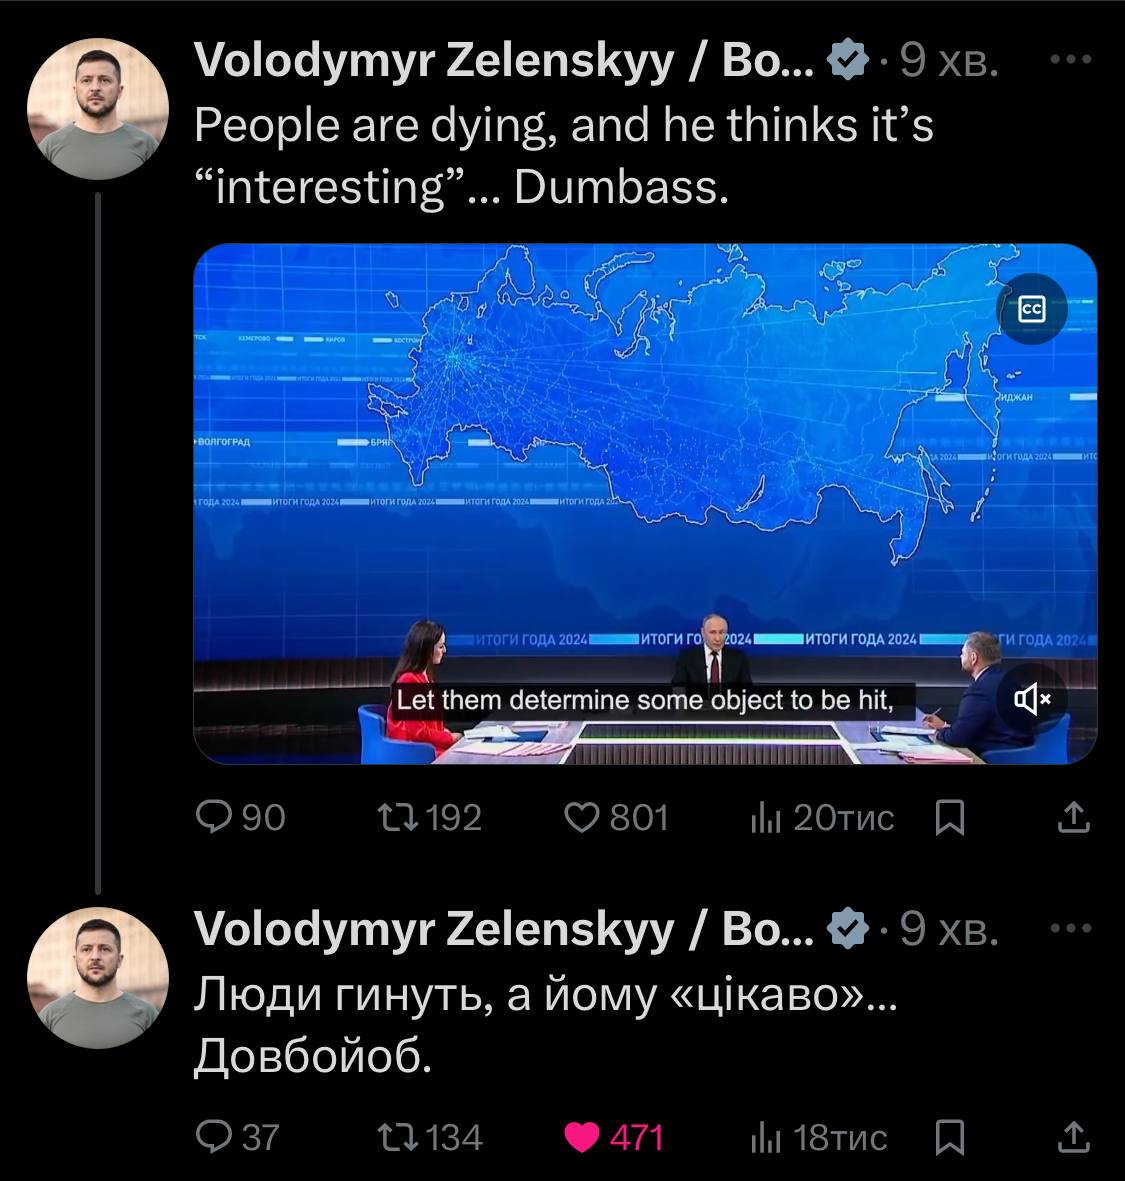View analytics of the 18тис views tweet
This screenshot has width=1125, height=1181.
point(765,1137)
